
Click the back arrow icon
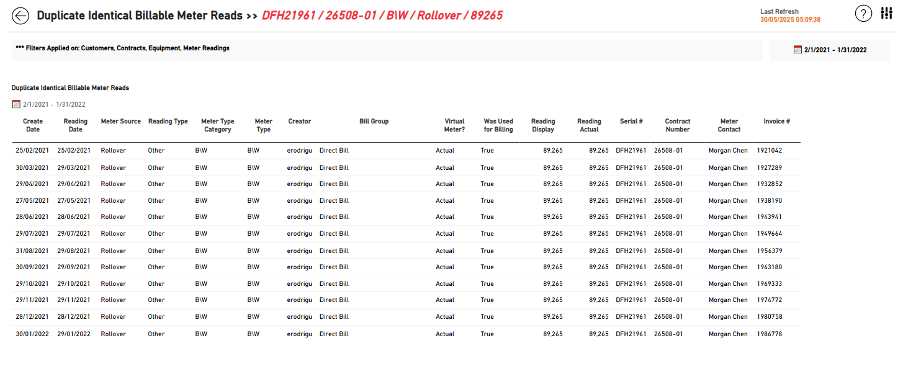(21, 16)
